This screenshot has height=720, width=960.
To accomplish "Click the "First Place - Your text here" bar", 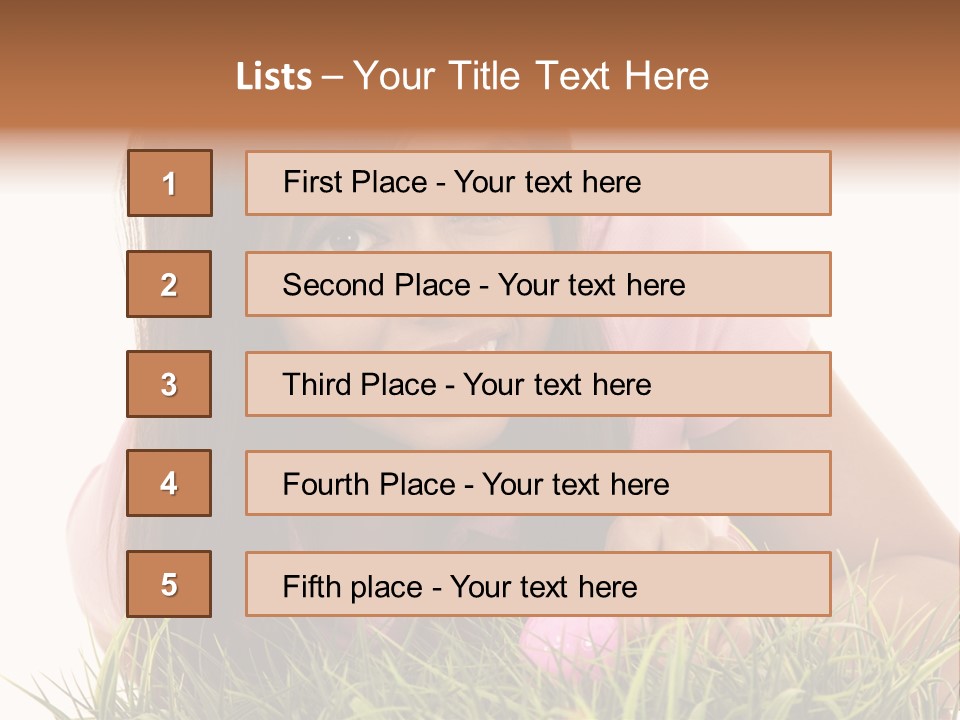I will (x=538, y=183).
